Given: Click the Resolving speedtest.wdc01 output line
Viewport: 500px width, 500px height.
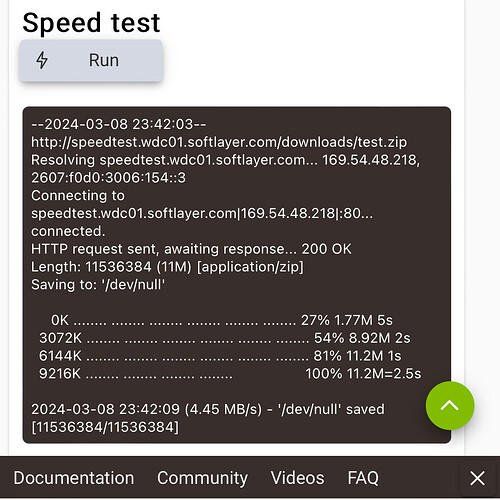Looking at the screenshot, I should pyautogui.click(x=226, y=160).
